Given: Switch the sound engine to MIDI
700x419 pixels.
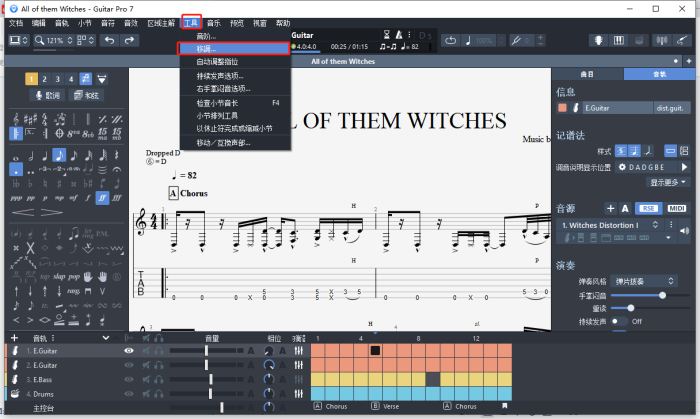Looking at the screenshot, I should (x=677, y=208).
